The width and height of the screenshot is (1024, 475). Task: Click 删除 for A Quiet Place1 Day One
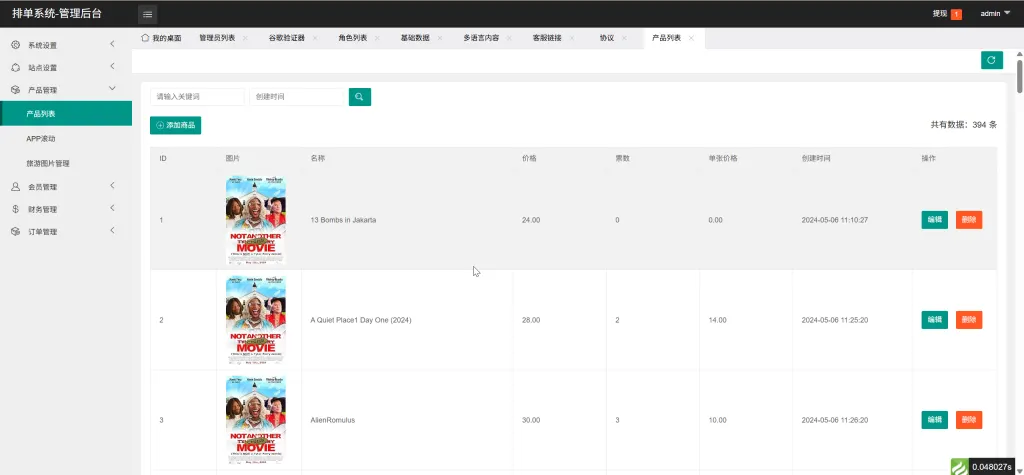(x=969, y=319)
